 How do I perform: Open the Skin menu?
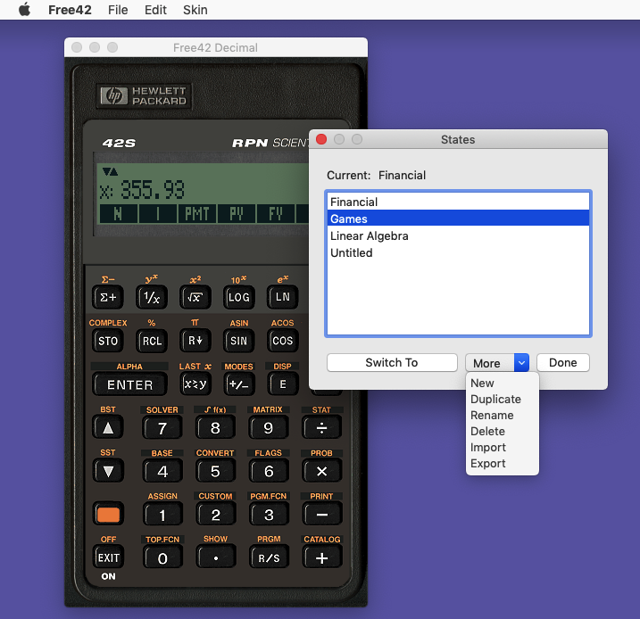pyautogui.click(x=195, y=10)
